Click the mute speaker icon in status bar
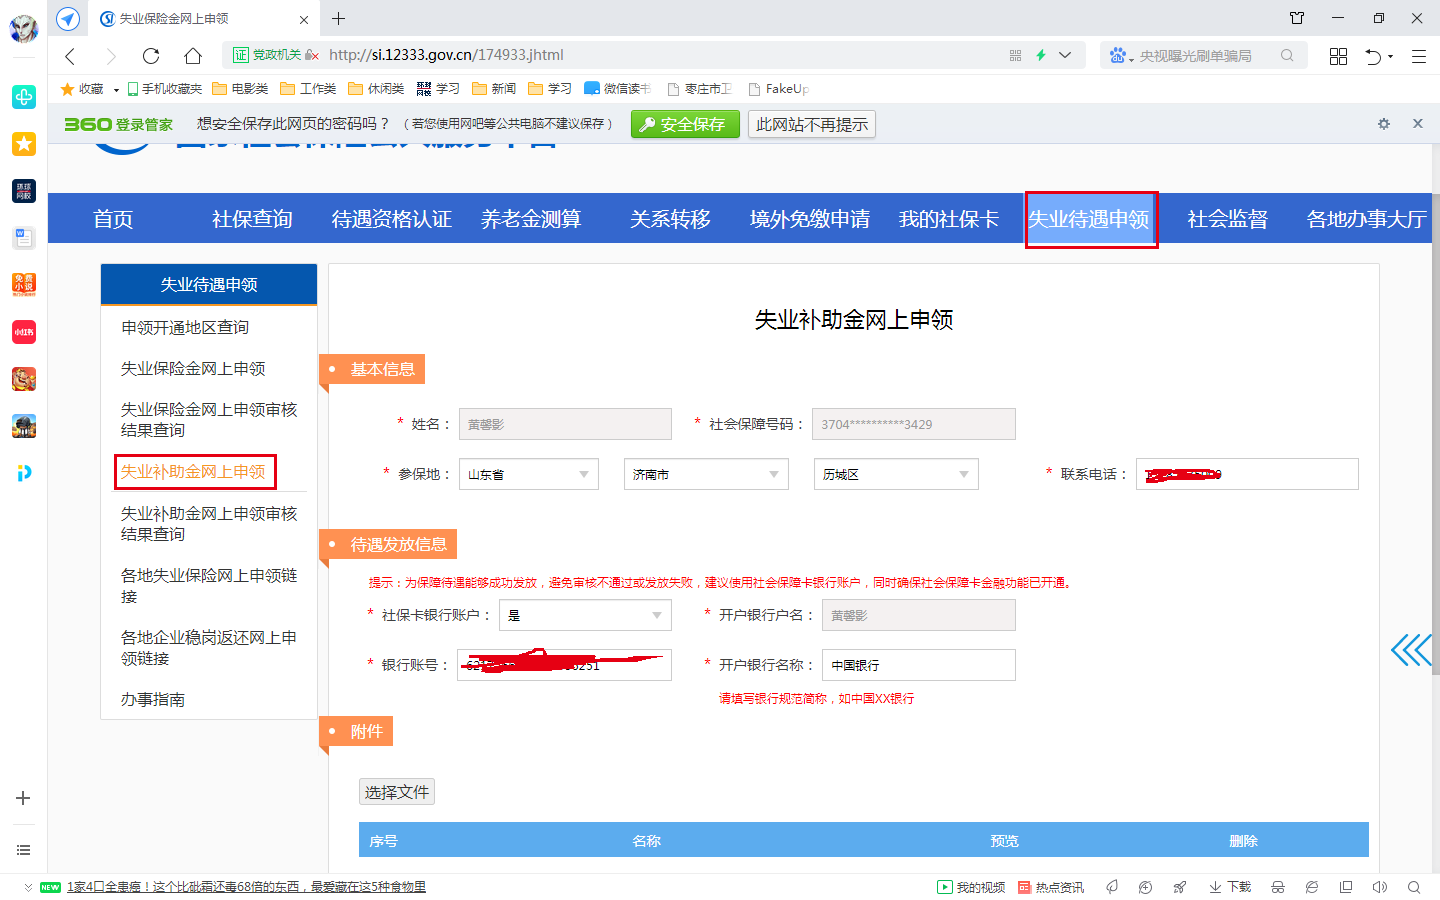This screenshot has height=900, width=1440. coord(1380,887)
